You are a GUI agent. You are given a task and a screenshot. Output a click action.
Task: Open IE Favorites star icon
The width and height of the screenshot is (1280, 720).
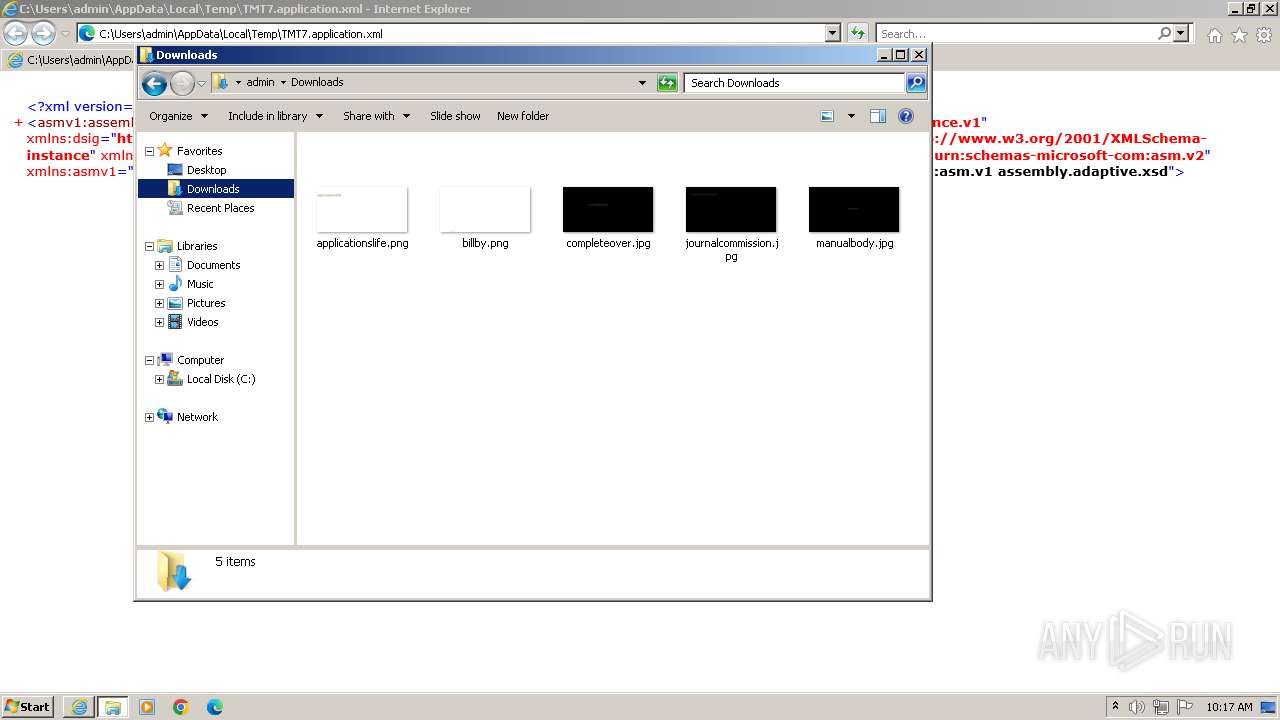1239,35
